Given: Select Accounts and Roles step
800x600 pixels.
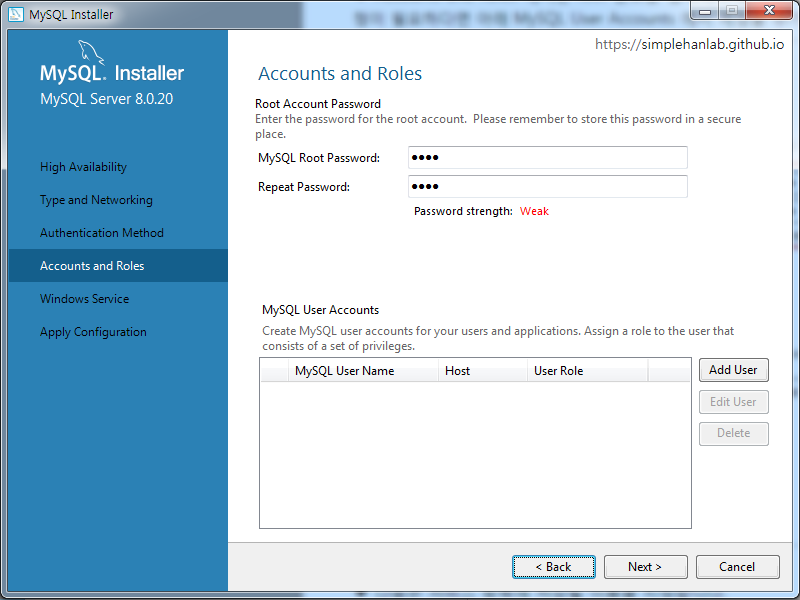Looking at the screenshot, I should 118,265.
